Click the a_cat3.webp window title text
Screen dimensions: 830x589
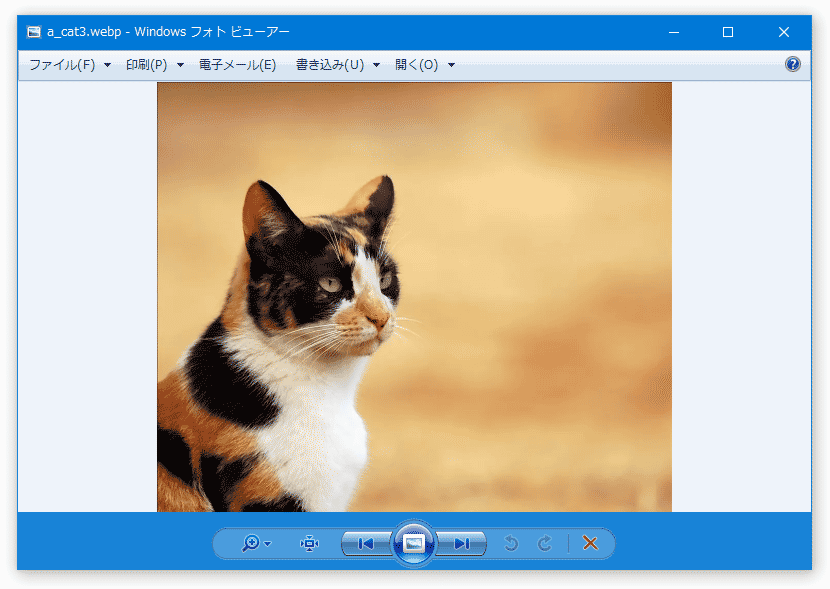pos(168,32)
